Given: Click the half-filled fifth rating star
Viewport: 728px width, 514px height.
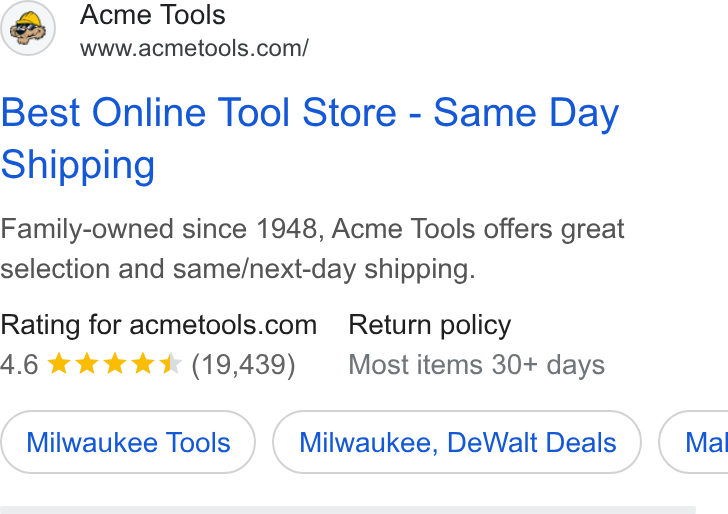Looking at the screenshot, I should pos(170,364).
